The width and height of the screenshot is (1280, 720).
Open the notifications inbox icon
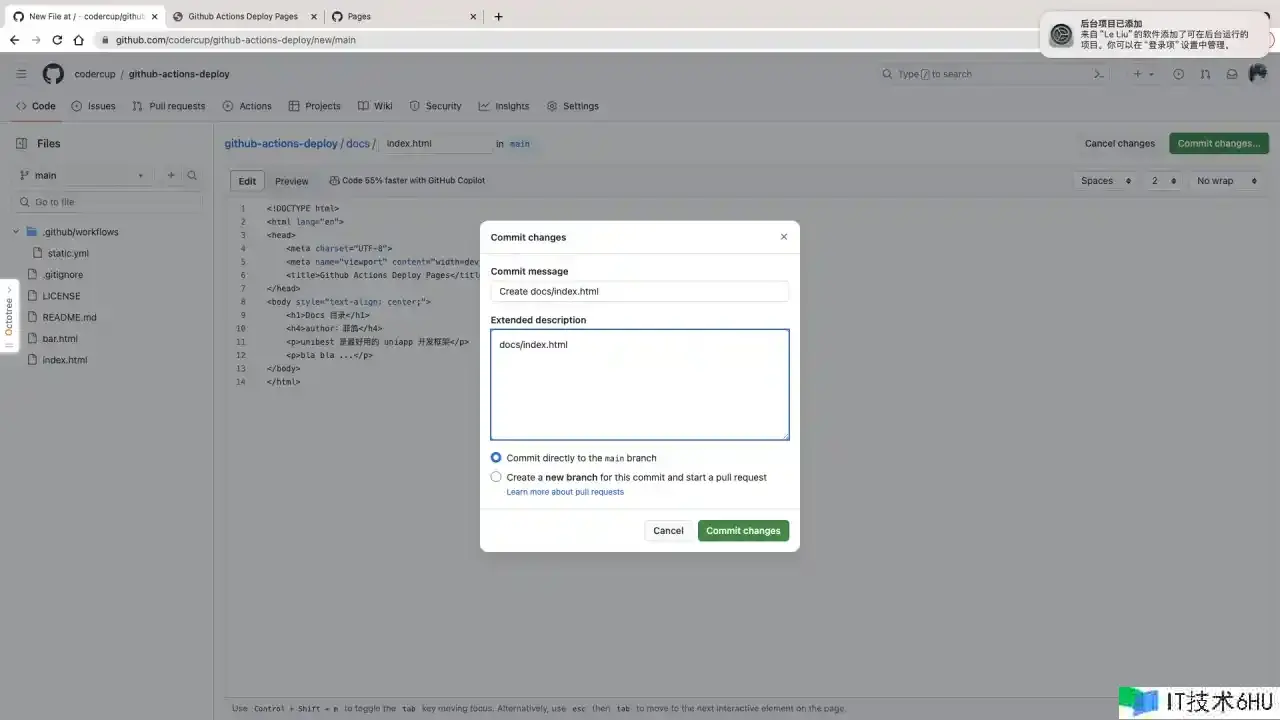(x=1232, y=74)
